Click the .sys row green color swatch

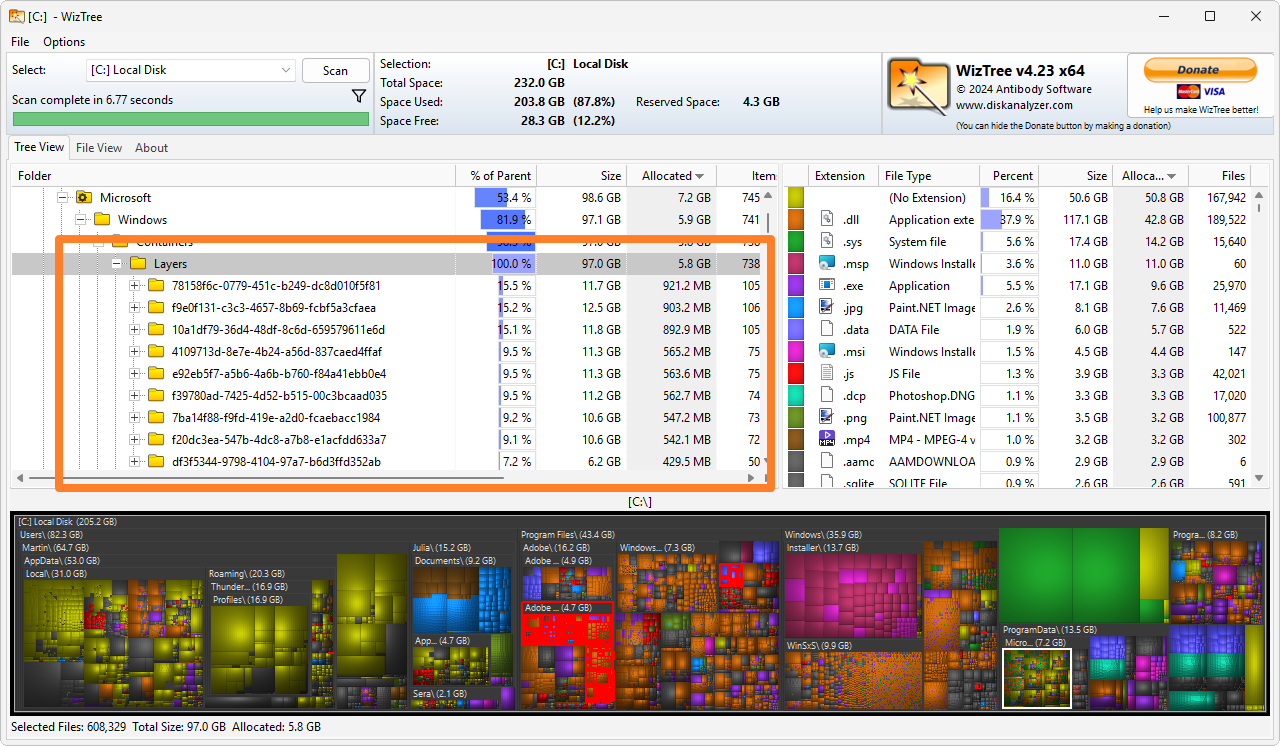pyautogui.click(x=796, y=241)
